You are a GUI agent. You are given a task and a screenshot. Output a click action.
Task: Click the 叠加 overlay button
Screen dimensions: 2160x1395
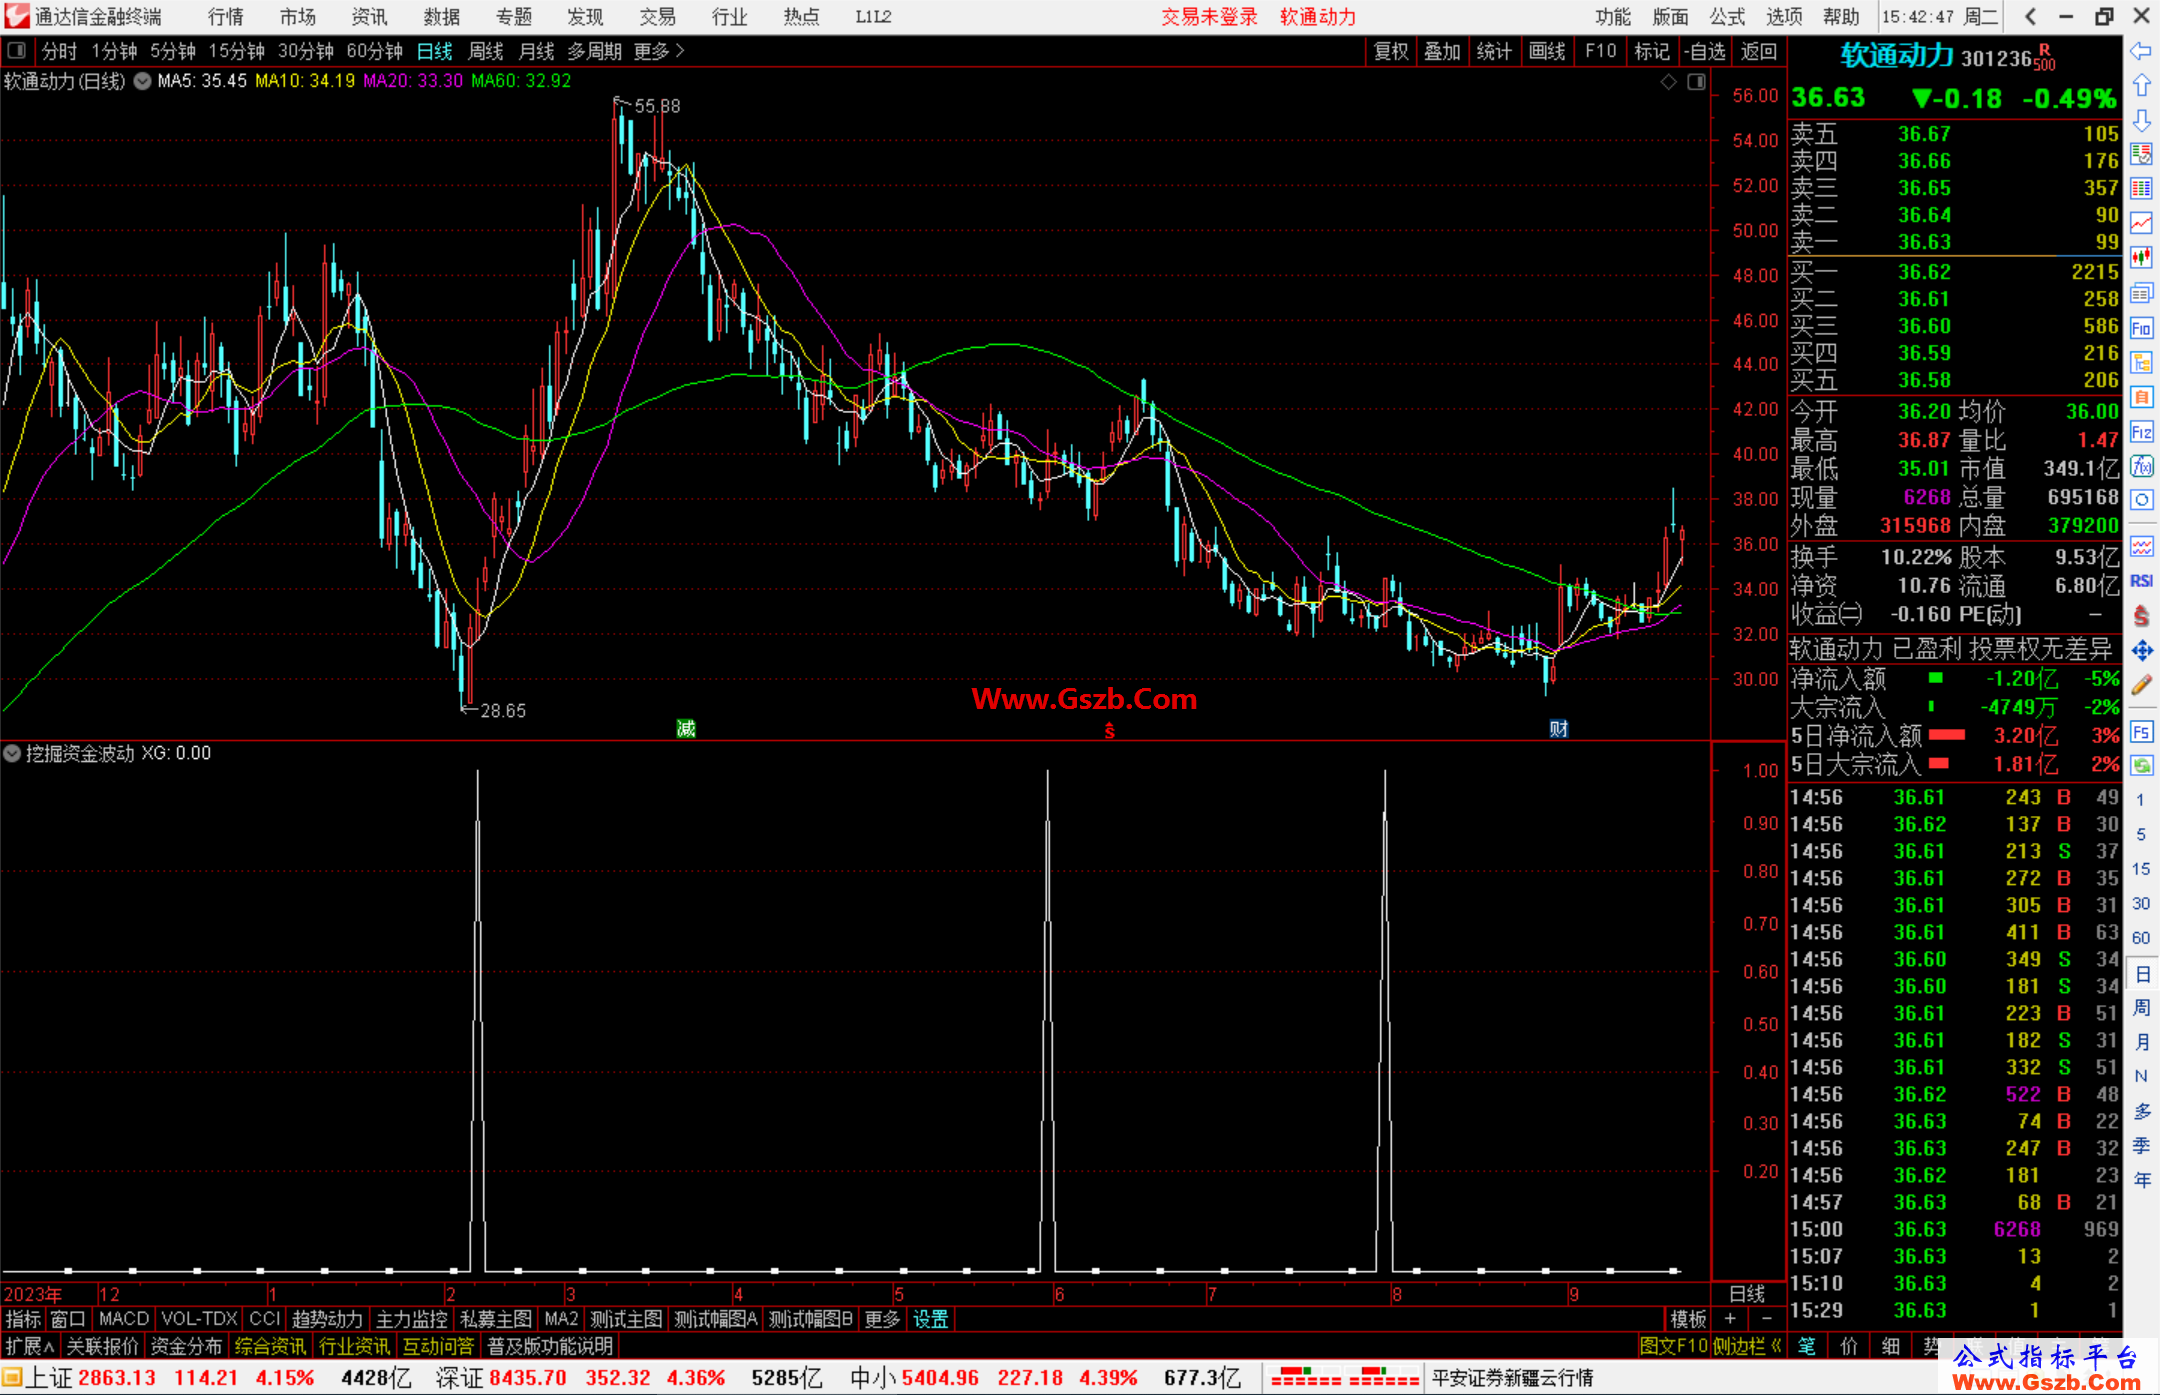pos(1442,51)
